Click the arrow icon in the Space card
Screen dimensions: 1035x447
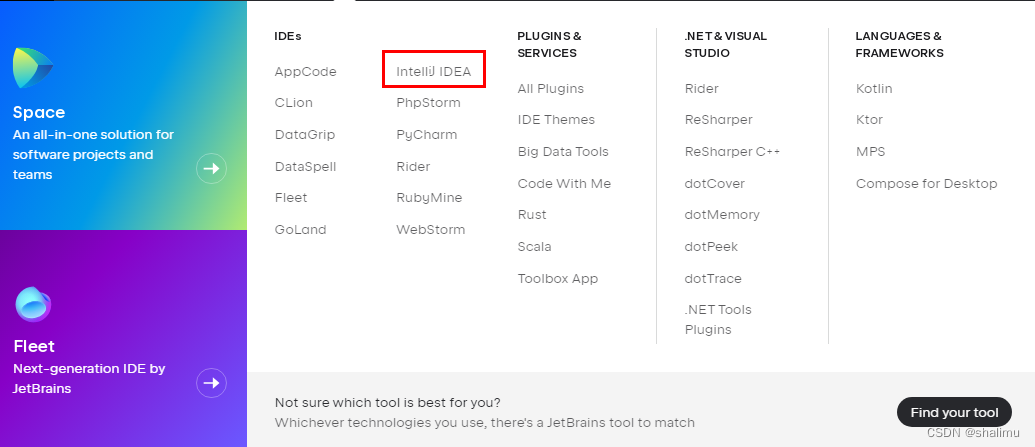click(211, 169)
